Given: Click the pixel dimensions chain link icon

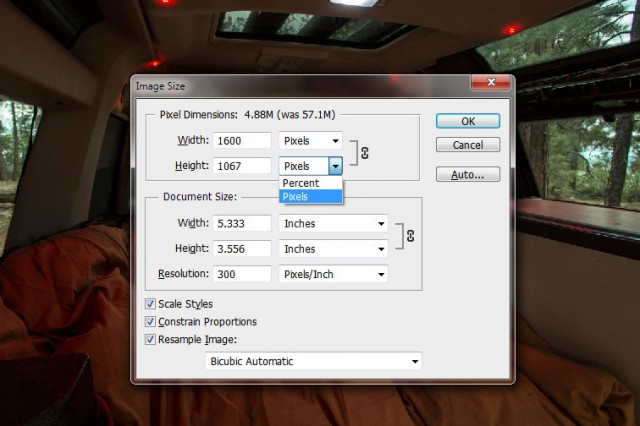Looking at the screenshot, I should (365, 153).
